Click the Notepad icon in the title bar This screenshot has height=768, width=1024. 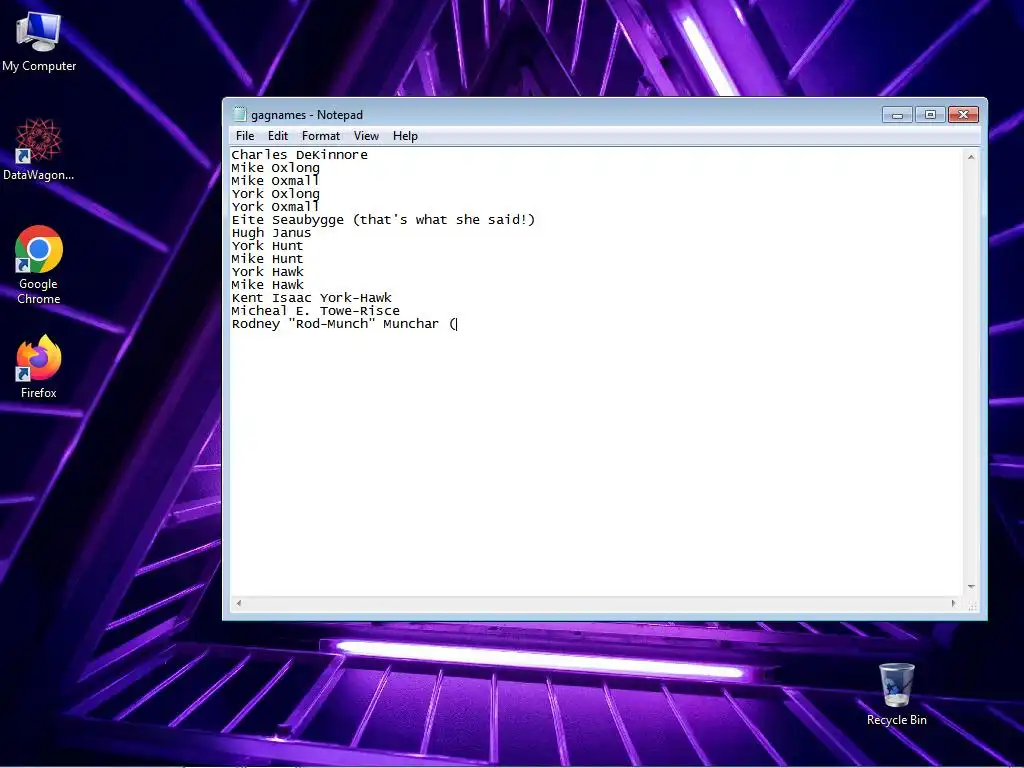tap(240, 114)
